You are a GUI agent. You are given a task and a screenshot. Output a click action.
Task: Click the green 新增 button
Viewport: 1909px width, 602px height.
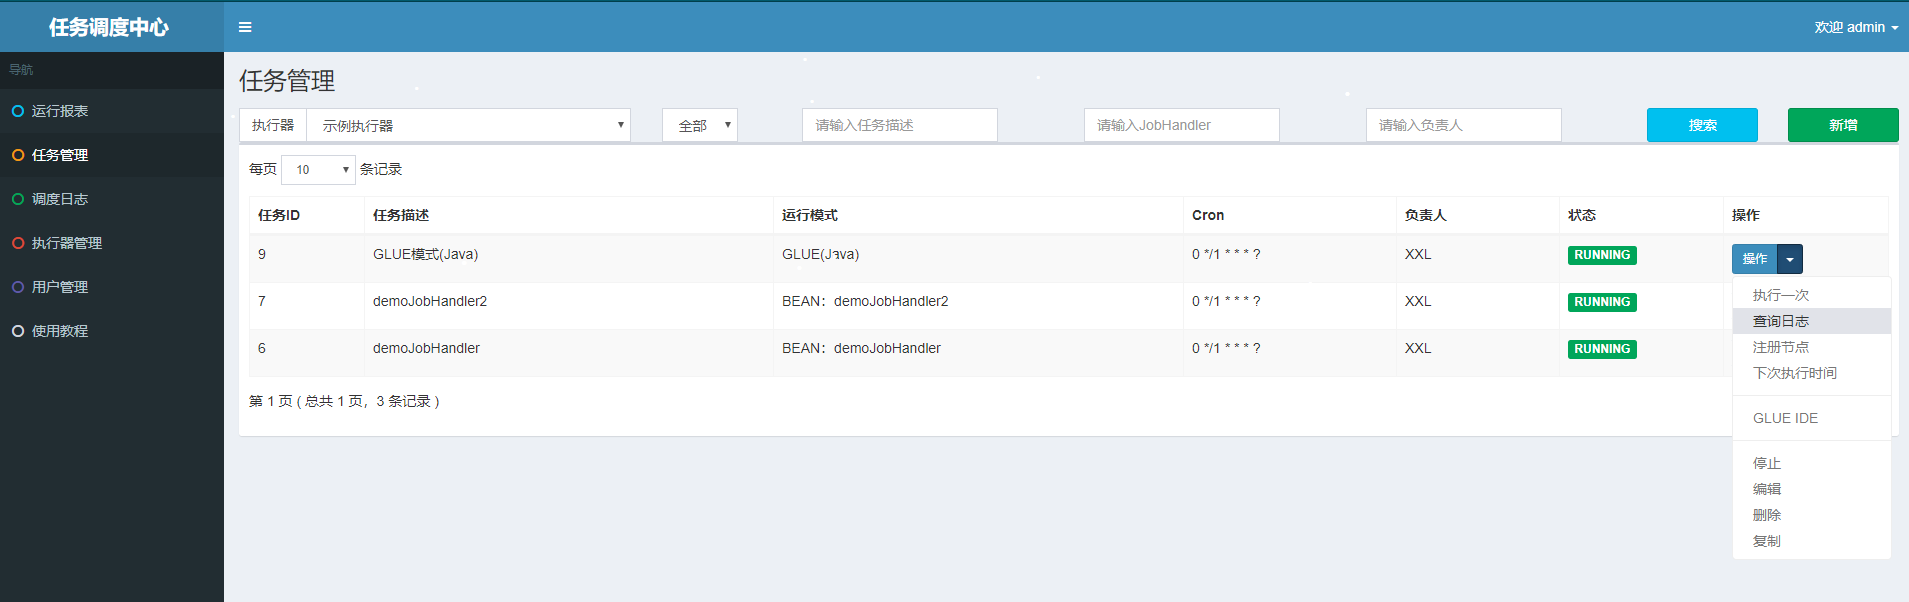[x=1843, y=125]
